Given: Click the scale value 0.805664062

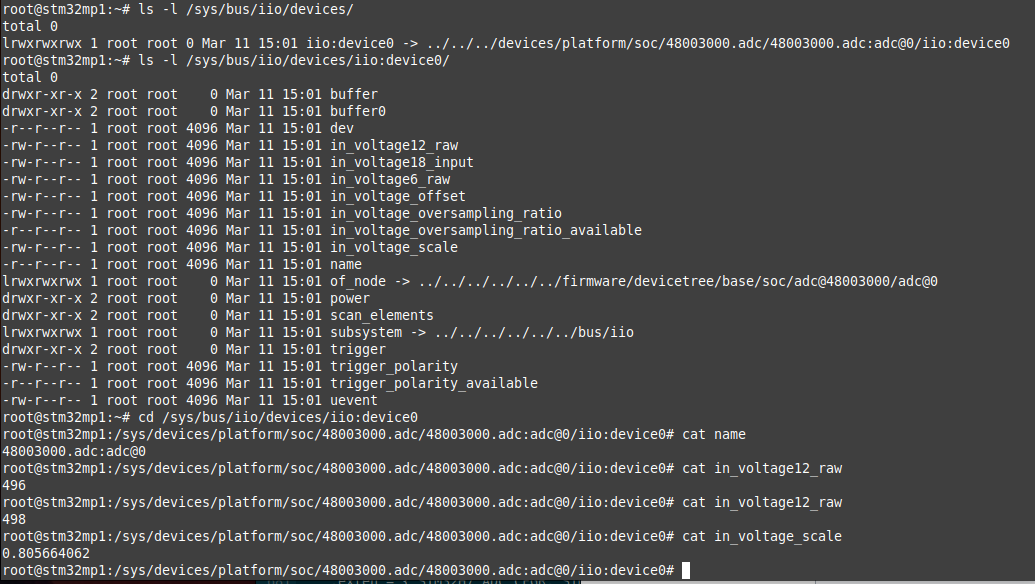Looking at the screenshot, I should [x=45, y=553].
